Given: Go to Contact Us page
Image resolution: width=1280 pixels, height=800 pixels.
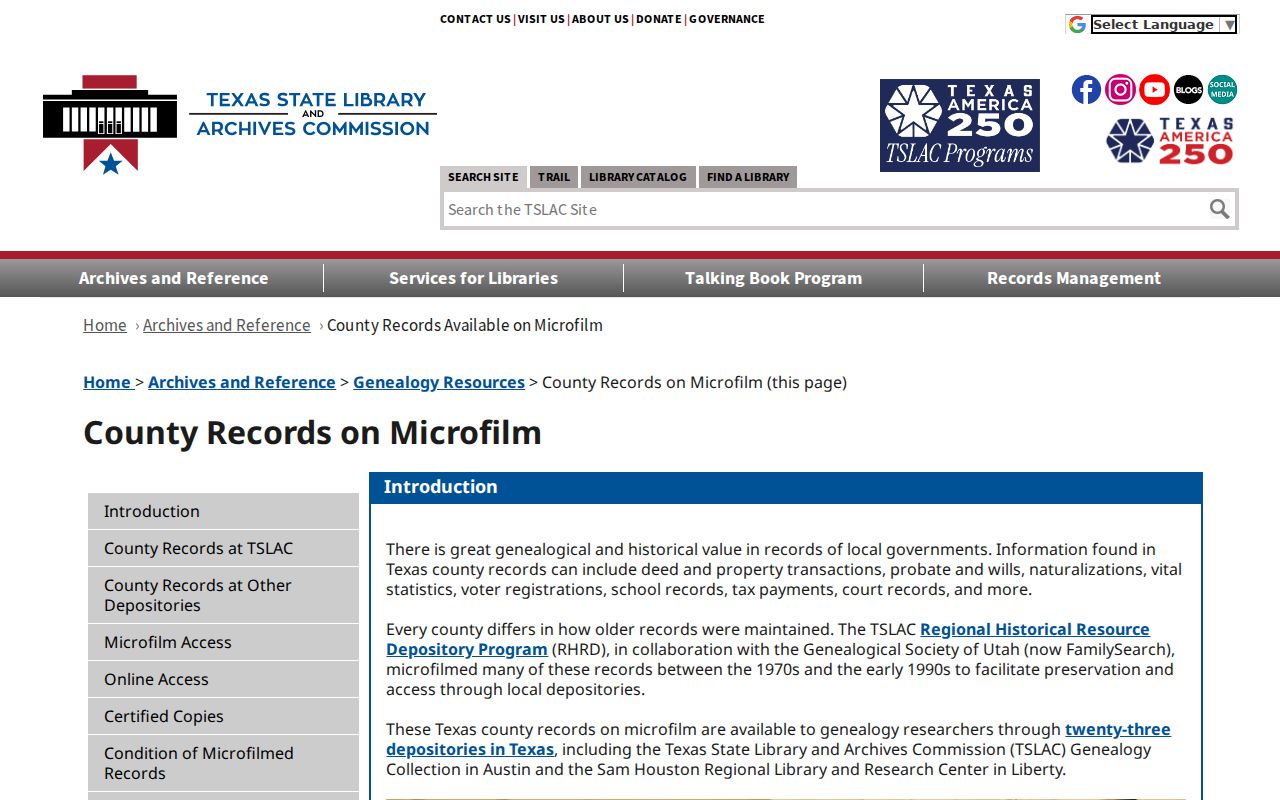Looking at the screenshot, I should [x=475, y=19].
